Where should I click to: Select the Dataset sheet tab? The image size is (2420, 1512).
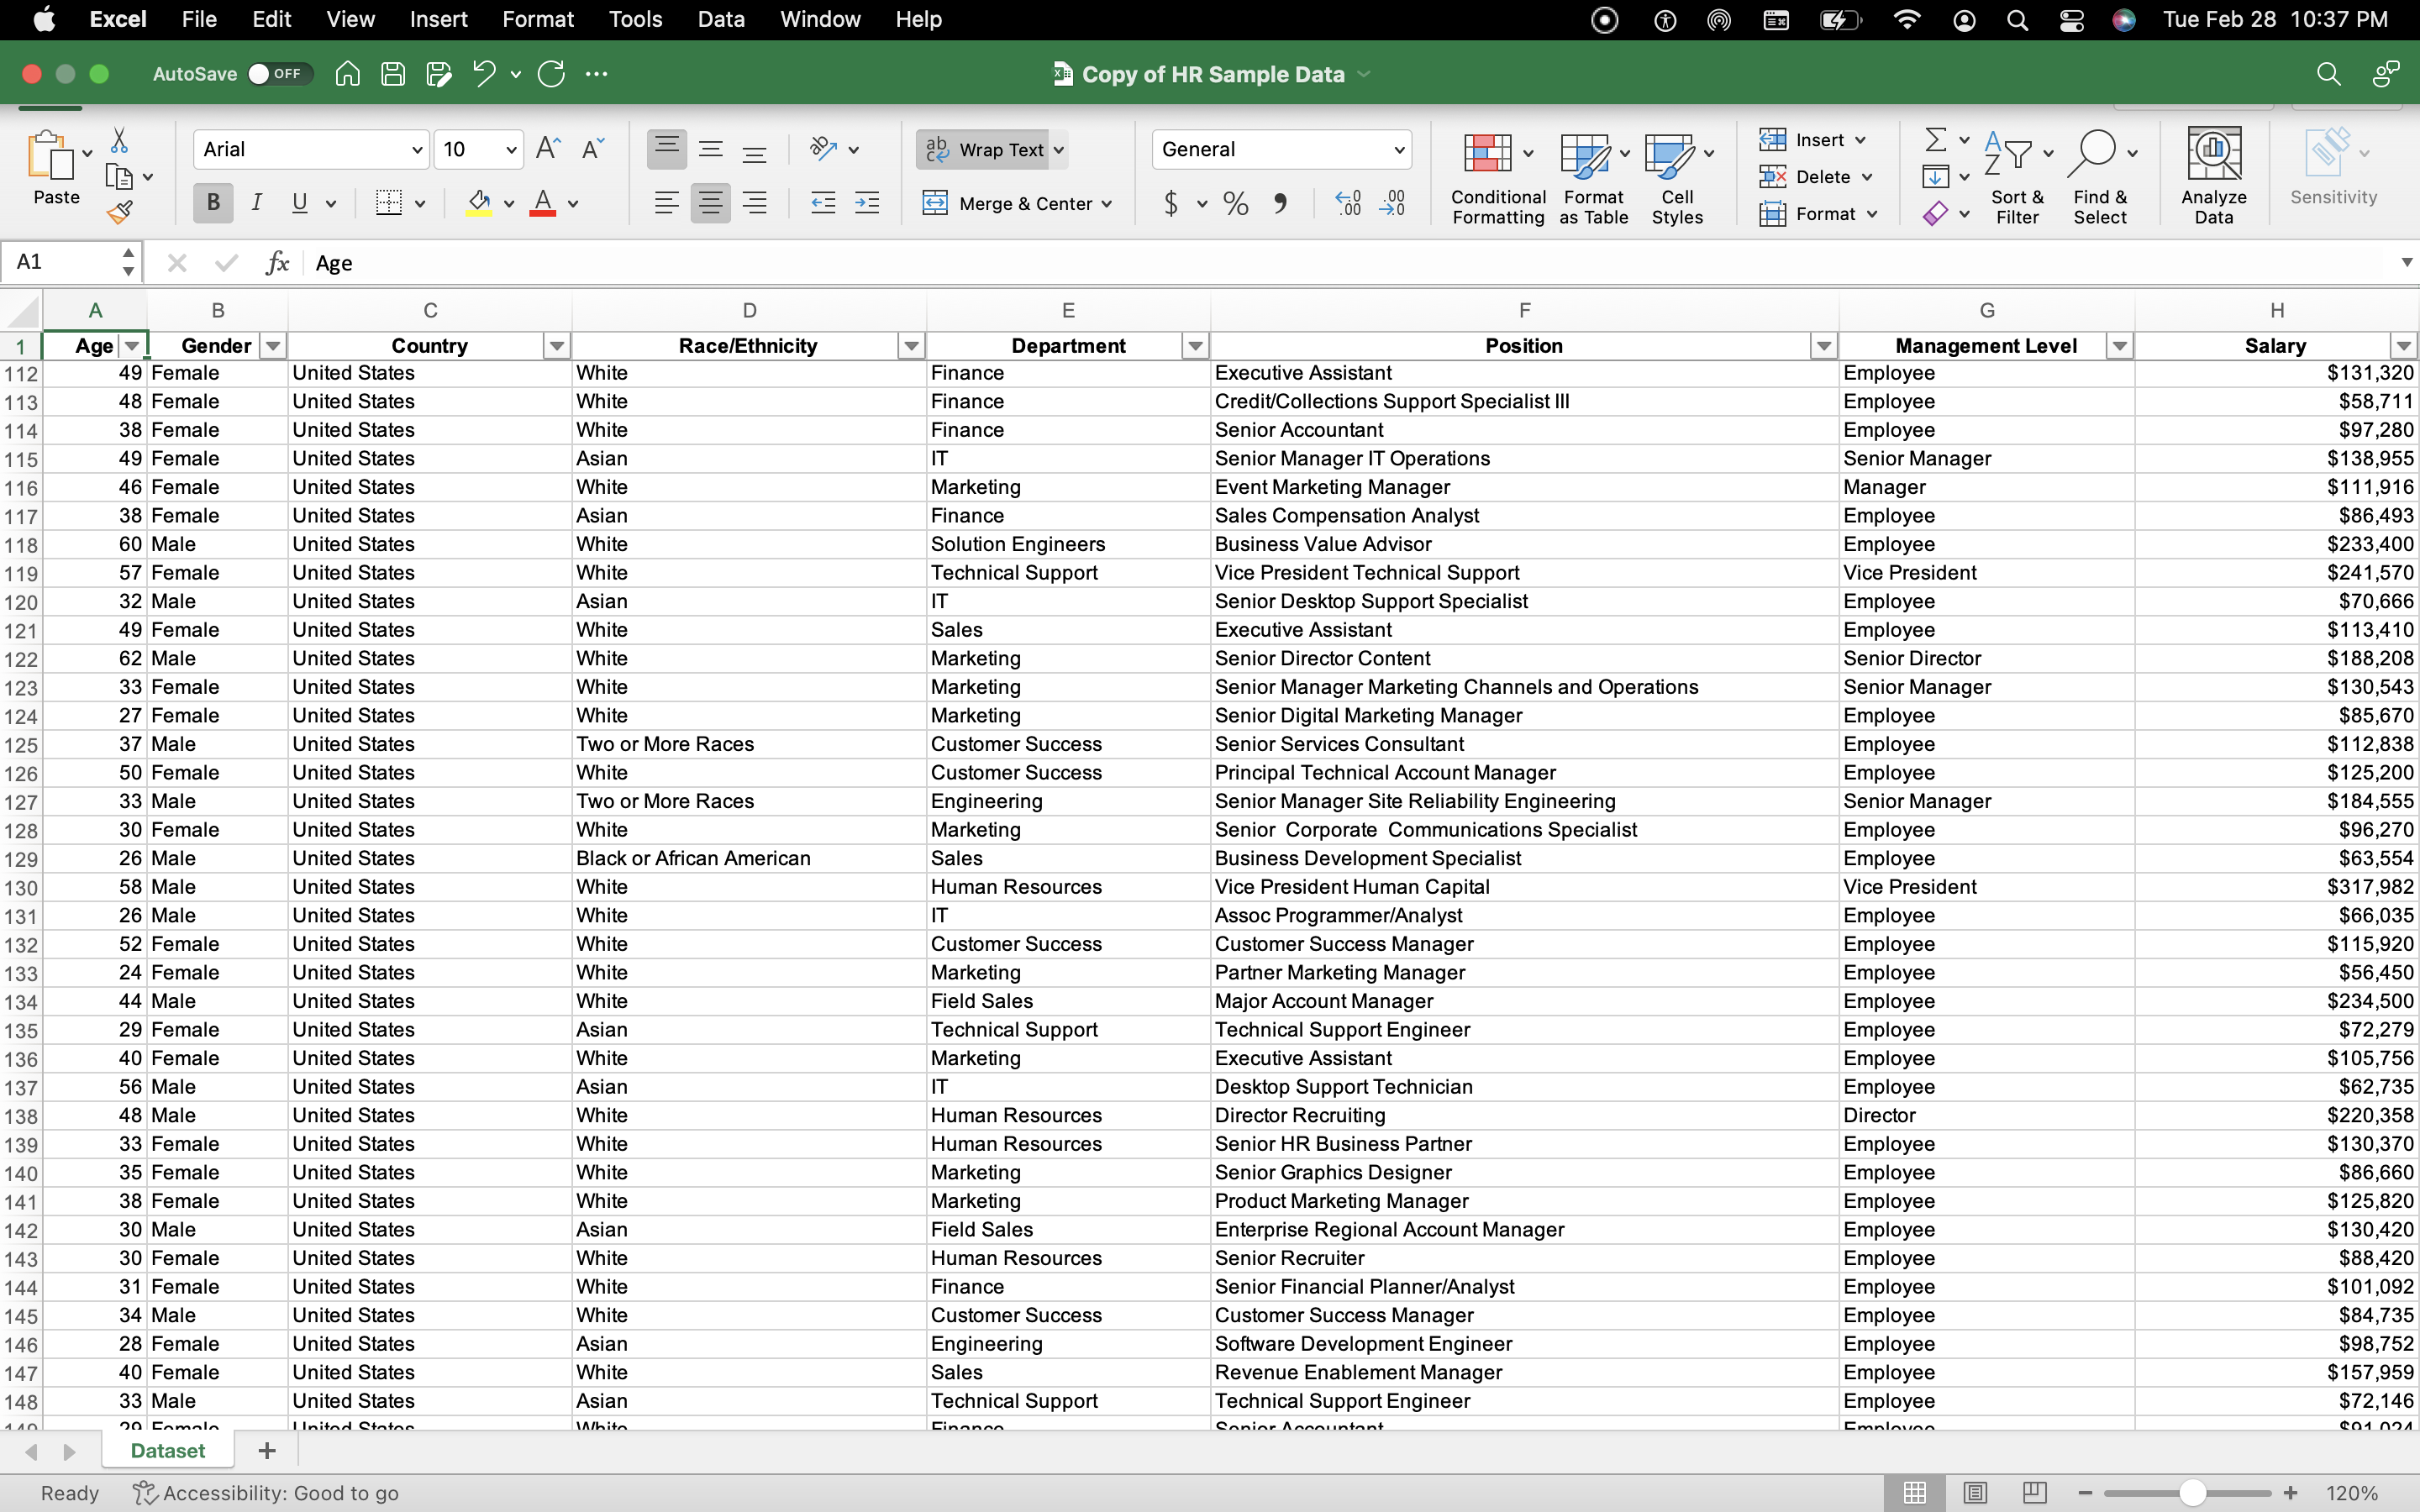(x=167, y=1450)
